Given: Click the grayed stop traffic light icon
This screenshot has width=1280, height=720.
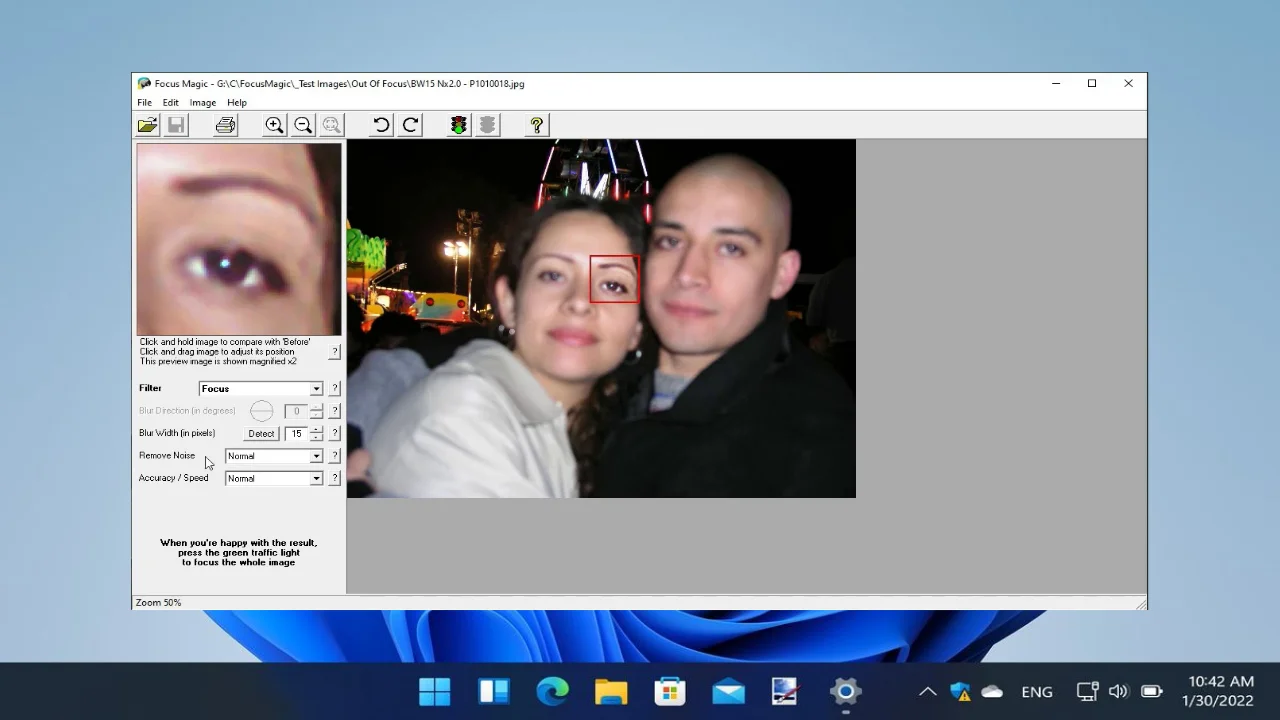Looking at the screenshot, I should tap(487, 125).
